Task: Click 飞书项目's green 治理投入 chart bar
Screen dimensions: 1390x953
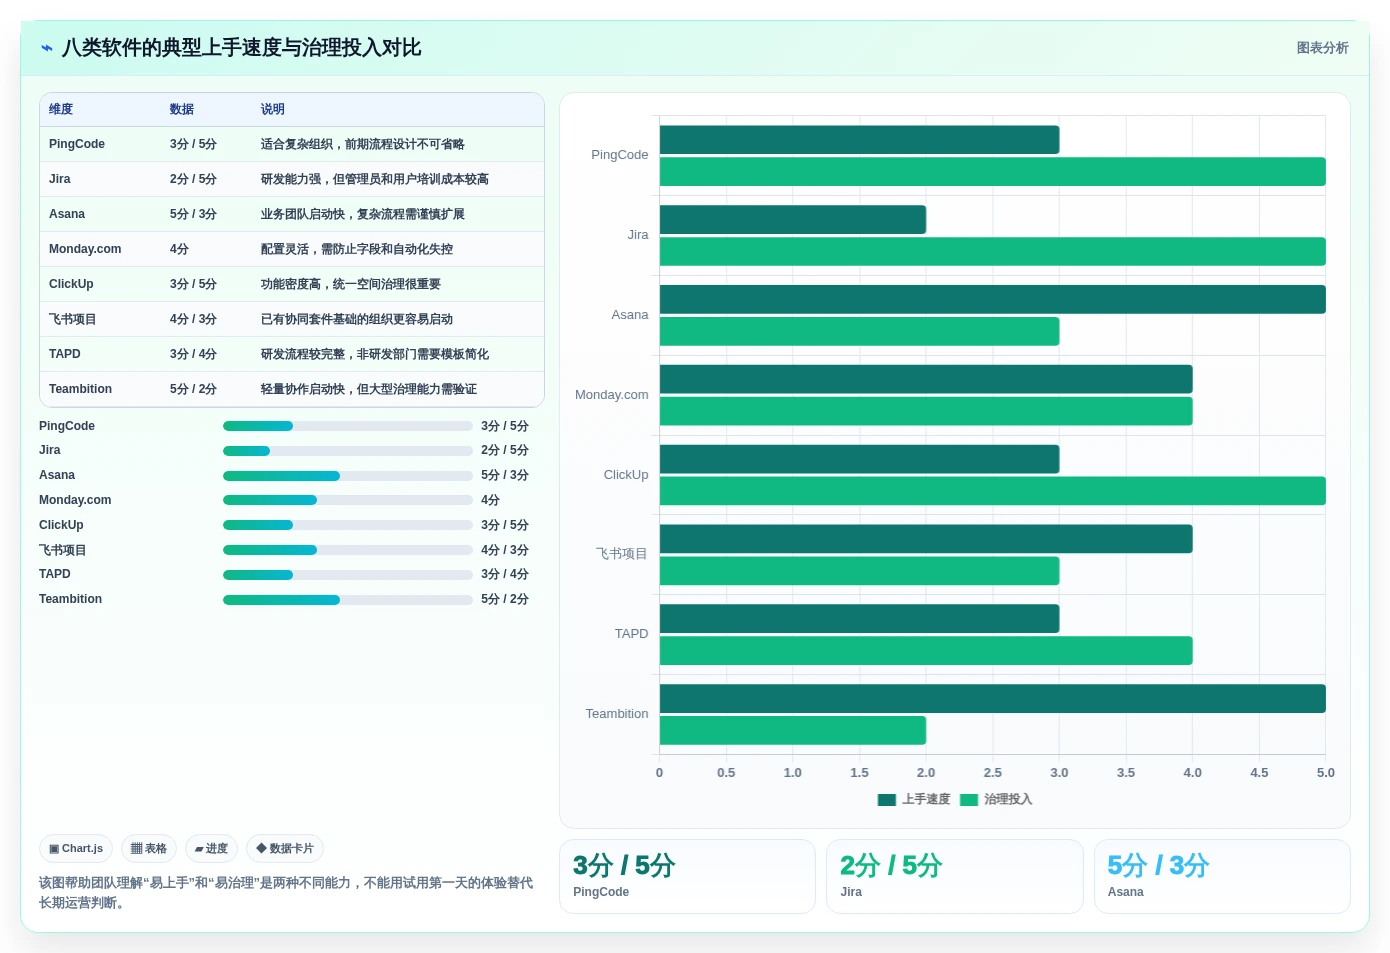Action: tap(859, 571)
